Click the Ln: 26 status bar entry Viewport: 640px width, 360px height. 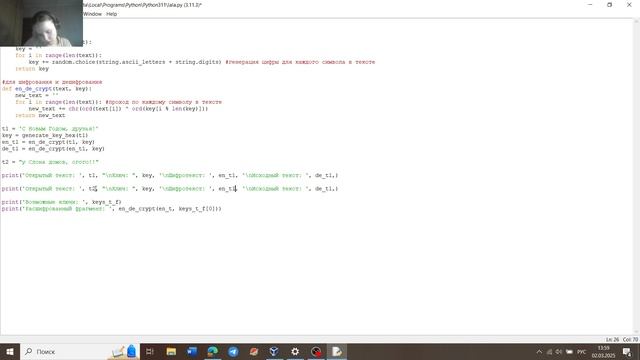click(612, 340)
